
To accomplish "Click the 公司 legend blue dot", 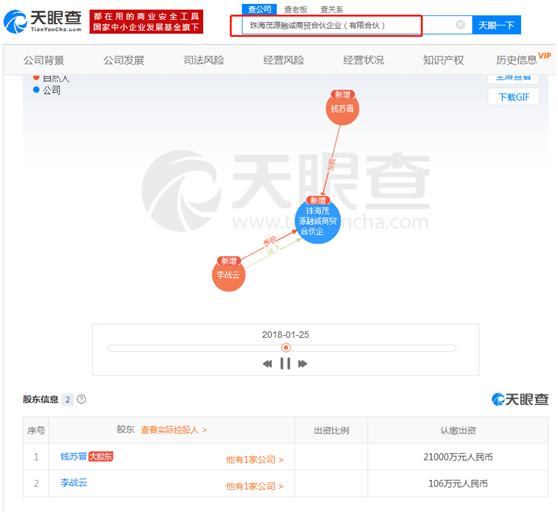I will pyautogui.click(x=36, y=90).
